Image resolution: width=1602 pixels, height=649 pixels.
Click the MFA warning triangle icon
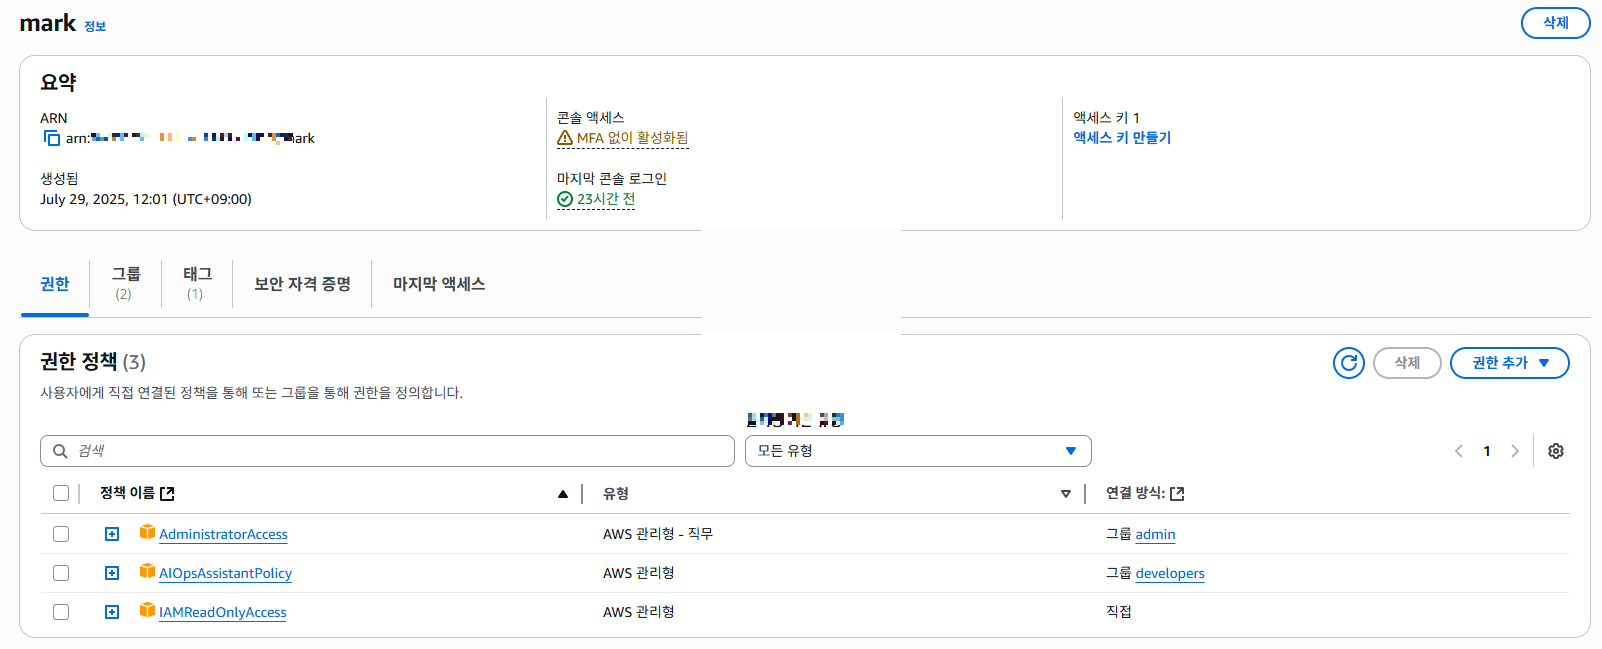click(x=565, y=138)
